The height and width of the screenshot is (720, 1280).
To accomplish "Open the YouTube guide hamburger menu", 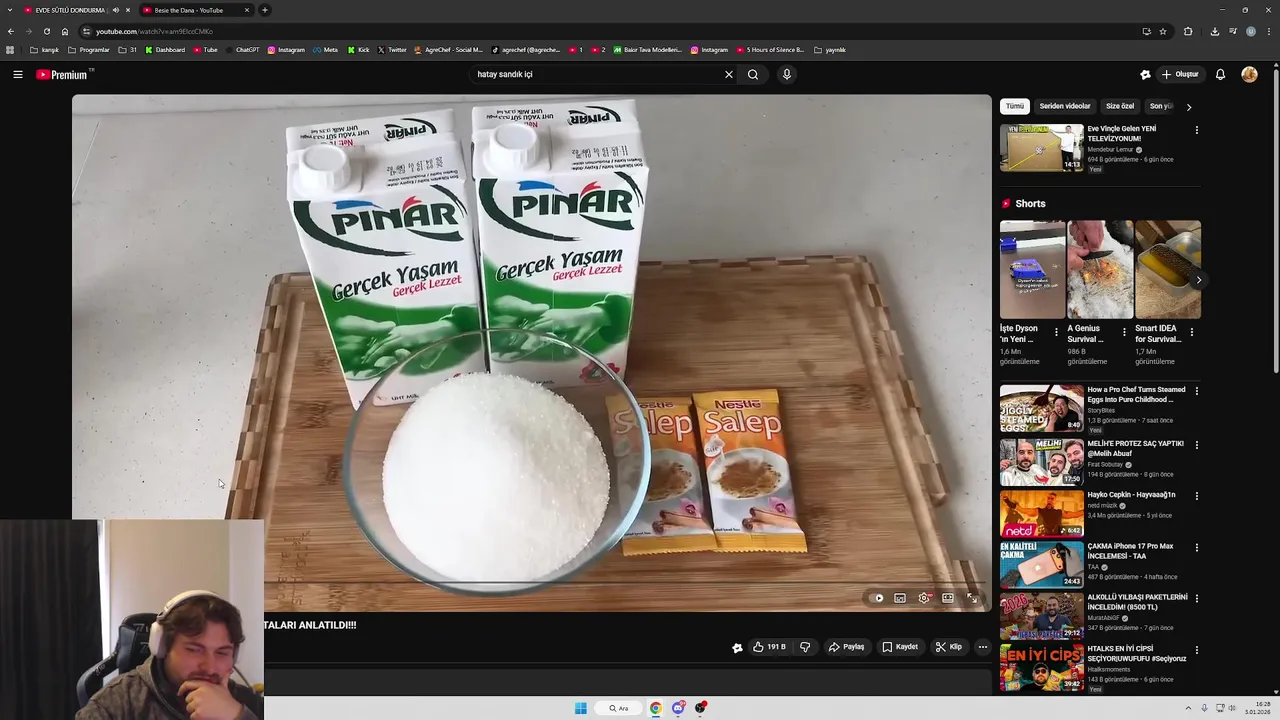I will 17,74.
